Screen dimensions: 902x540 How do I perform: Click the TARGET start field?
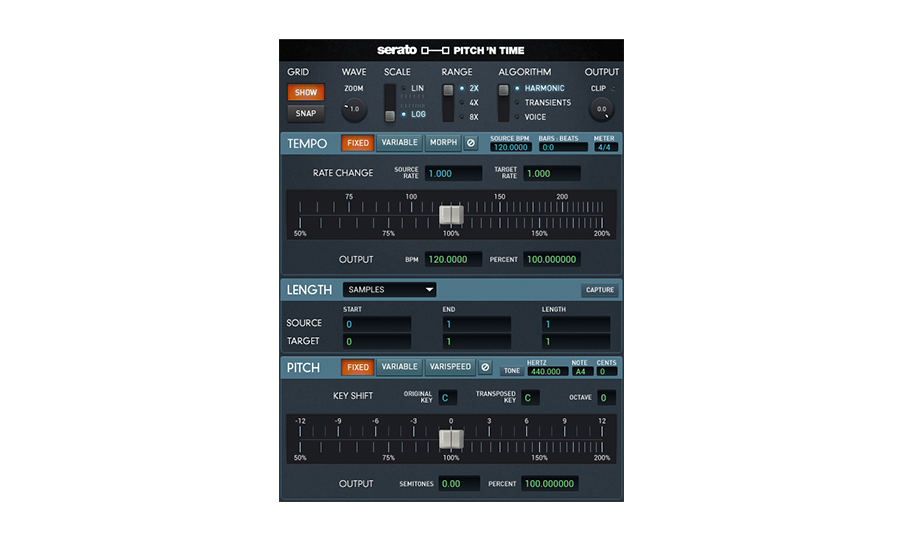click(377, 341)
